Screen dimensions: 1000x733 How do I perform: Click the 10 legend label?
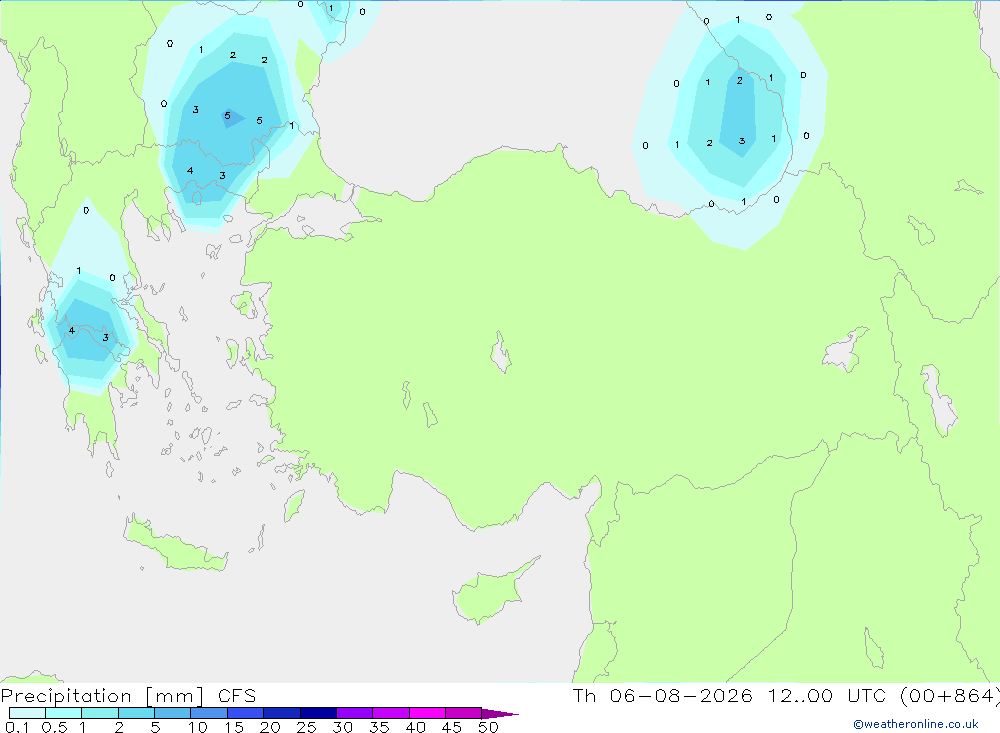pos(198,727)
